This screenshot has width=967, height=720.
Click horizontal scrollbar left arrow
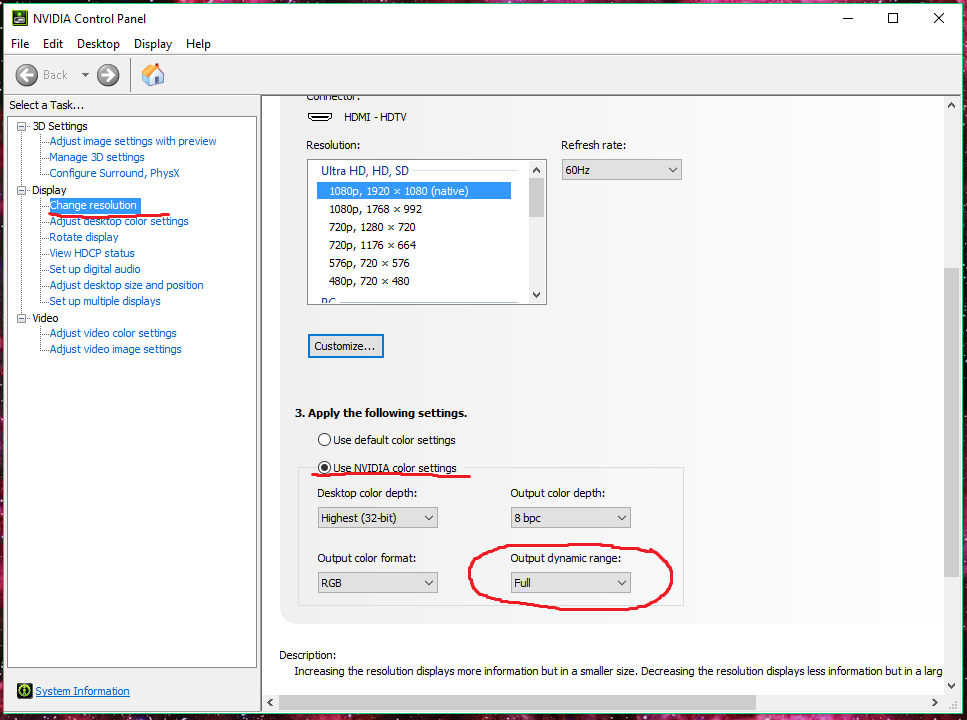[270, 702]
